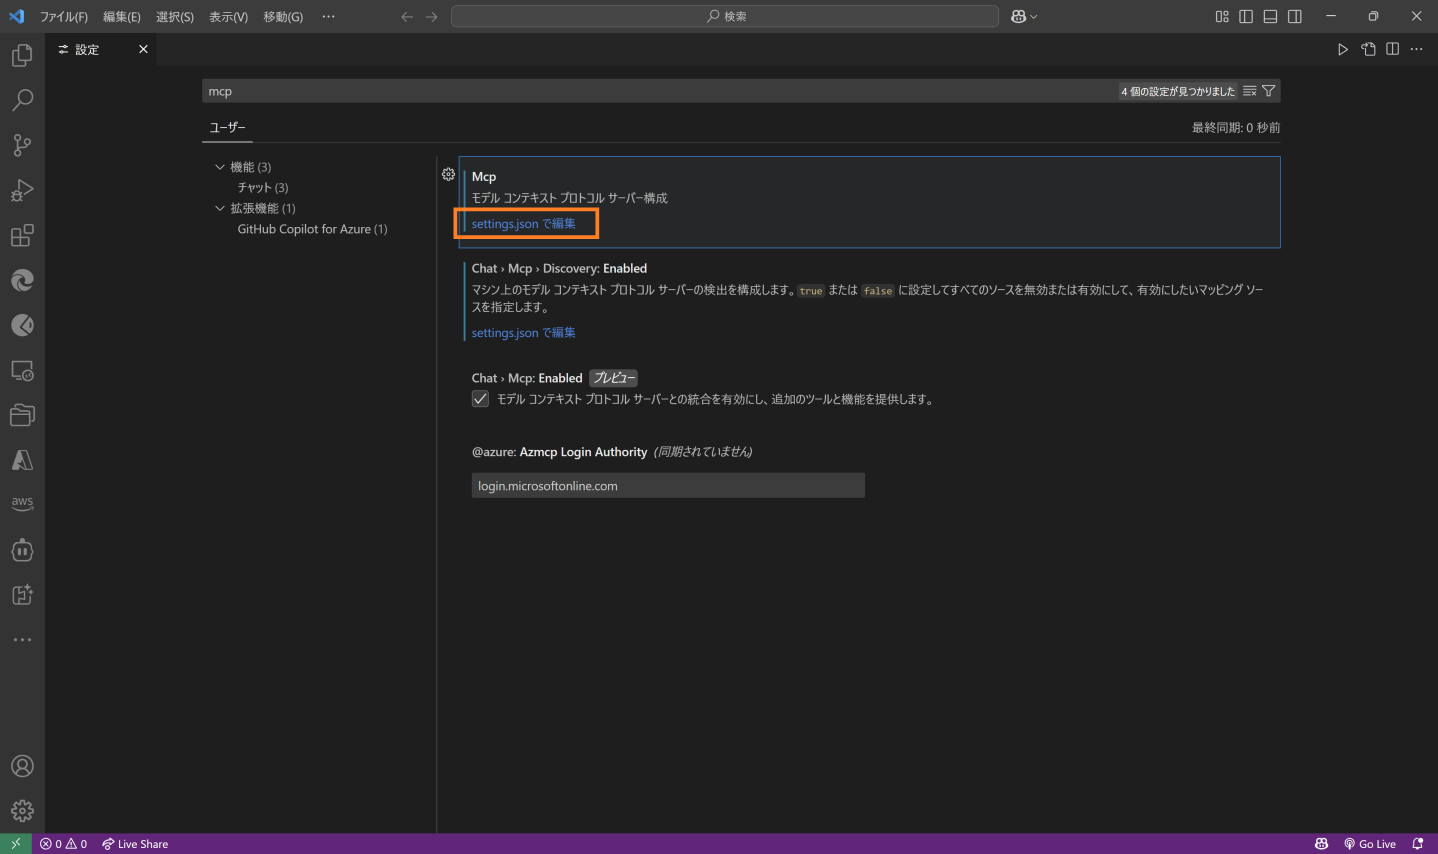Viewport: 1438px width, 854px height.
Task: Click Mcp 'settings.json で編集' link
Action: click(524, 223)
